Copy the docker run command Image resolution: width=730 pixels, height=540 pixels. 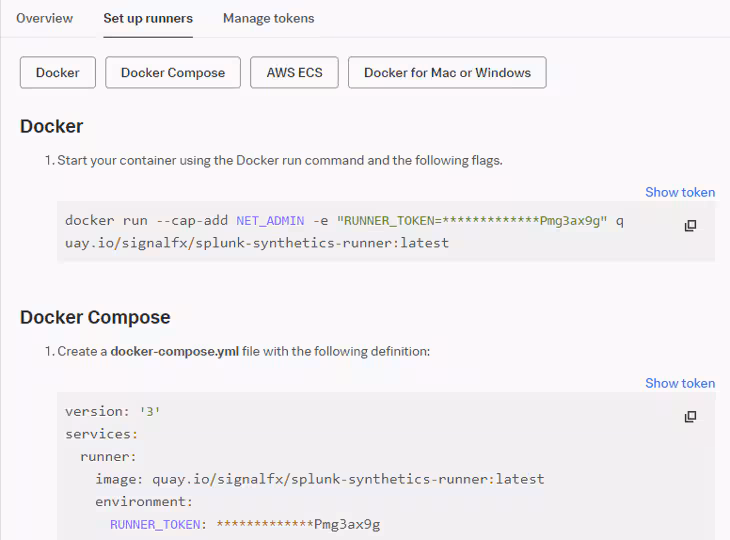pyautogui.click(x=690, y=226)
